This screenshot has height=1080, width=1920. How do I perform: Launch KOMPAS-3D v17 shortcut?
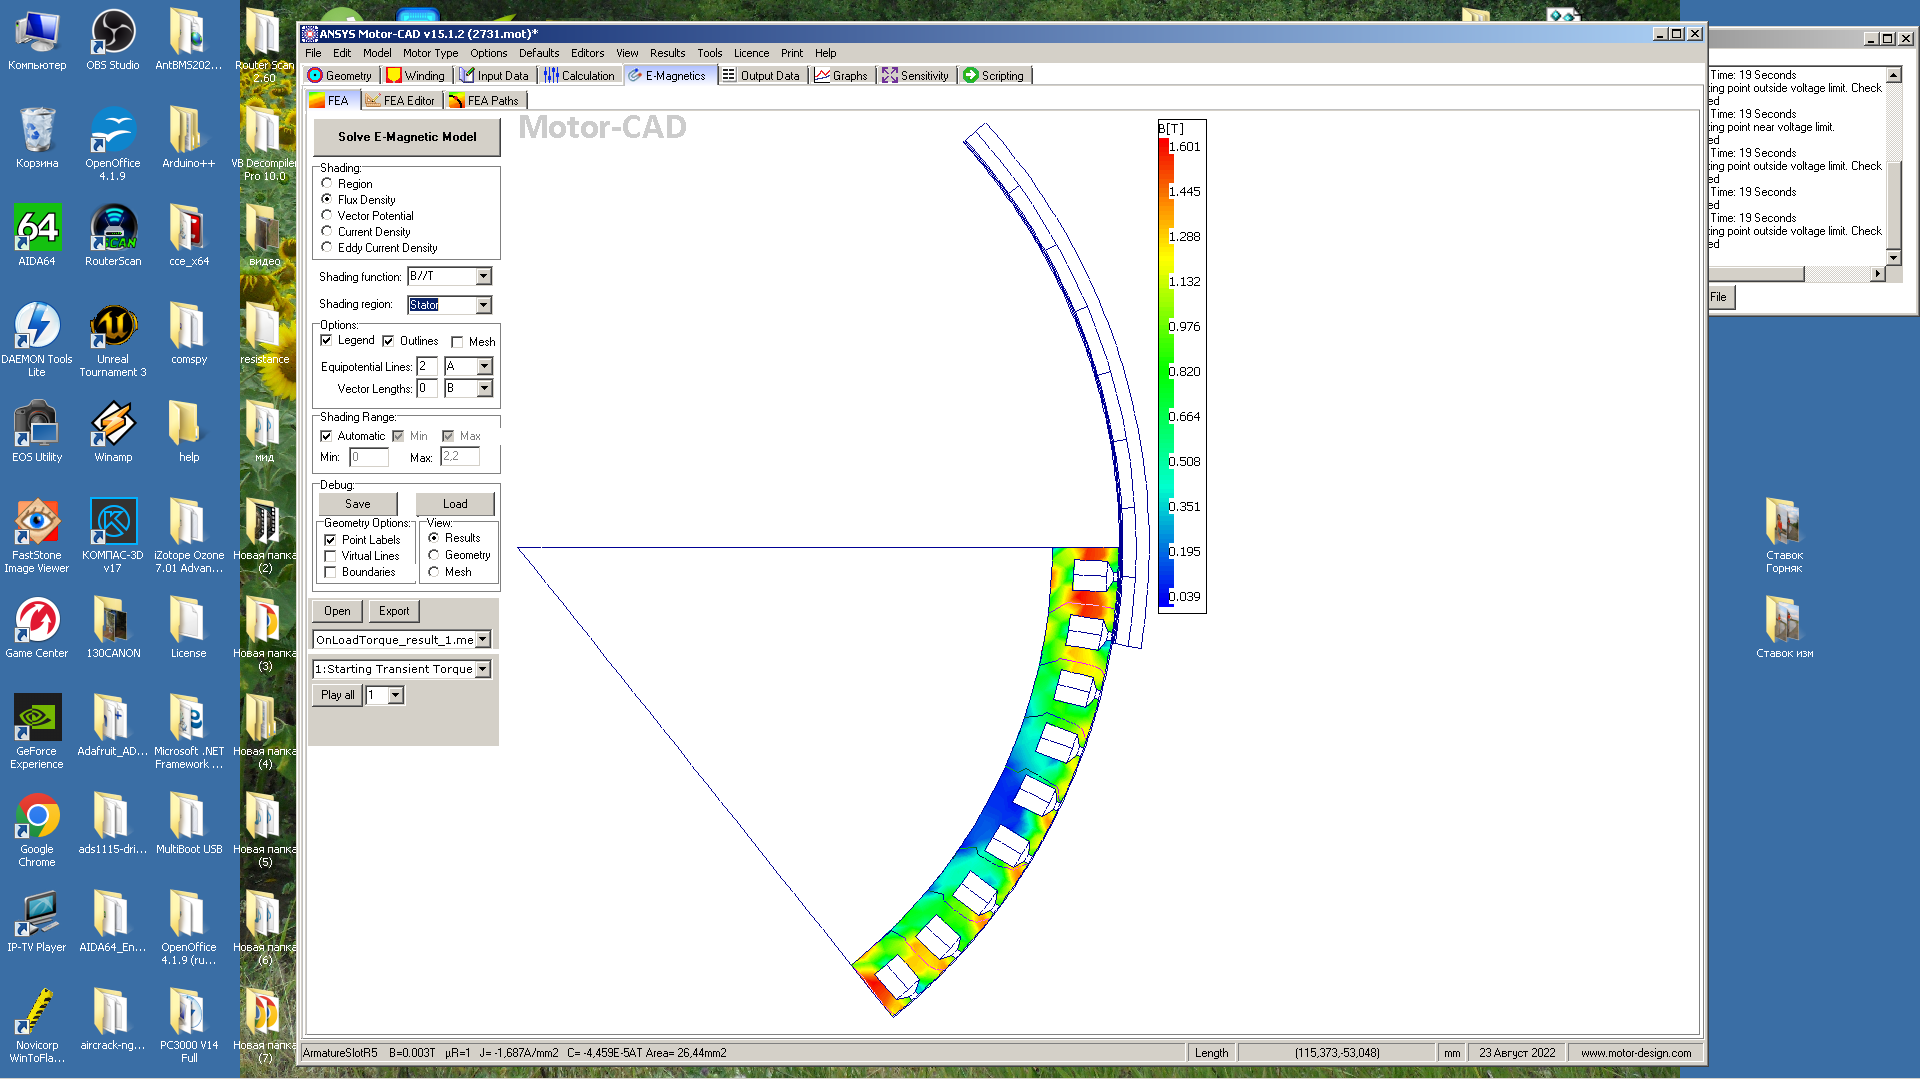(x=113, y=536)
